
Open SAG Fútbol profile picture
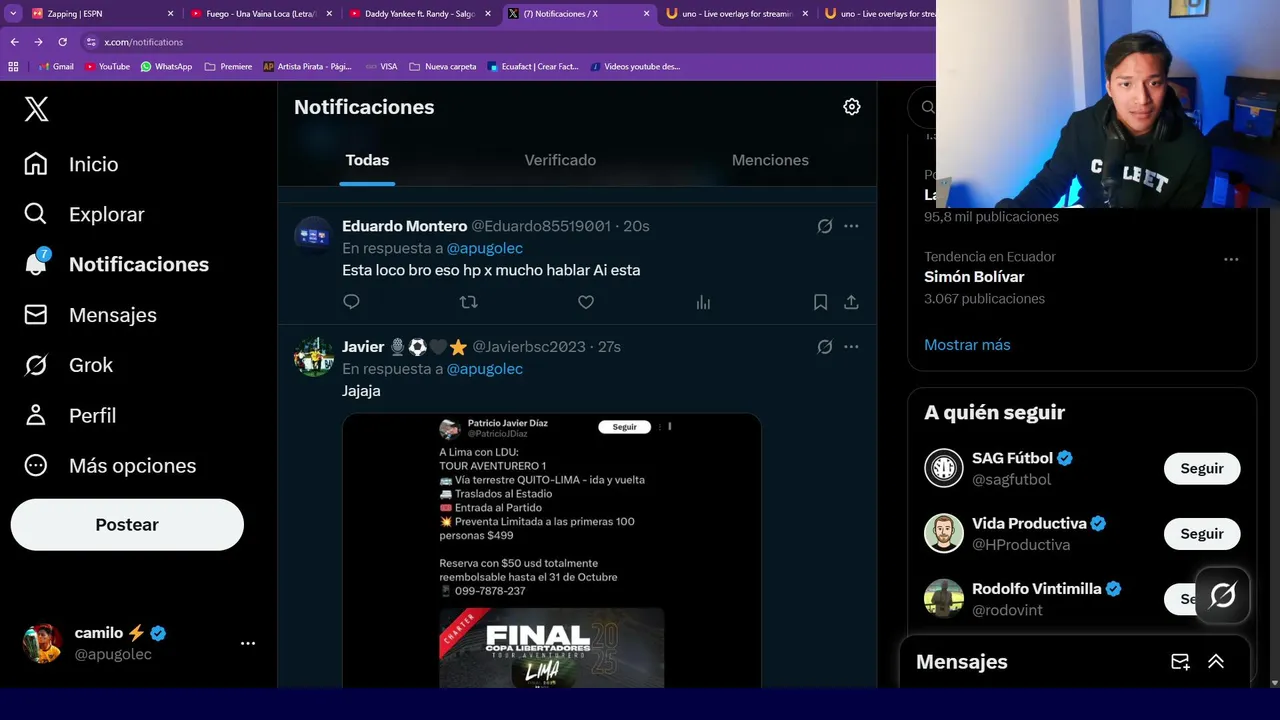tap(944, 468)
